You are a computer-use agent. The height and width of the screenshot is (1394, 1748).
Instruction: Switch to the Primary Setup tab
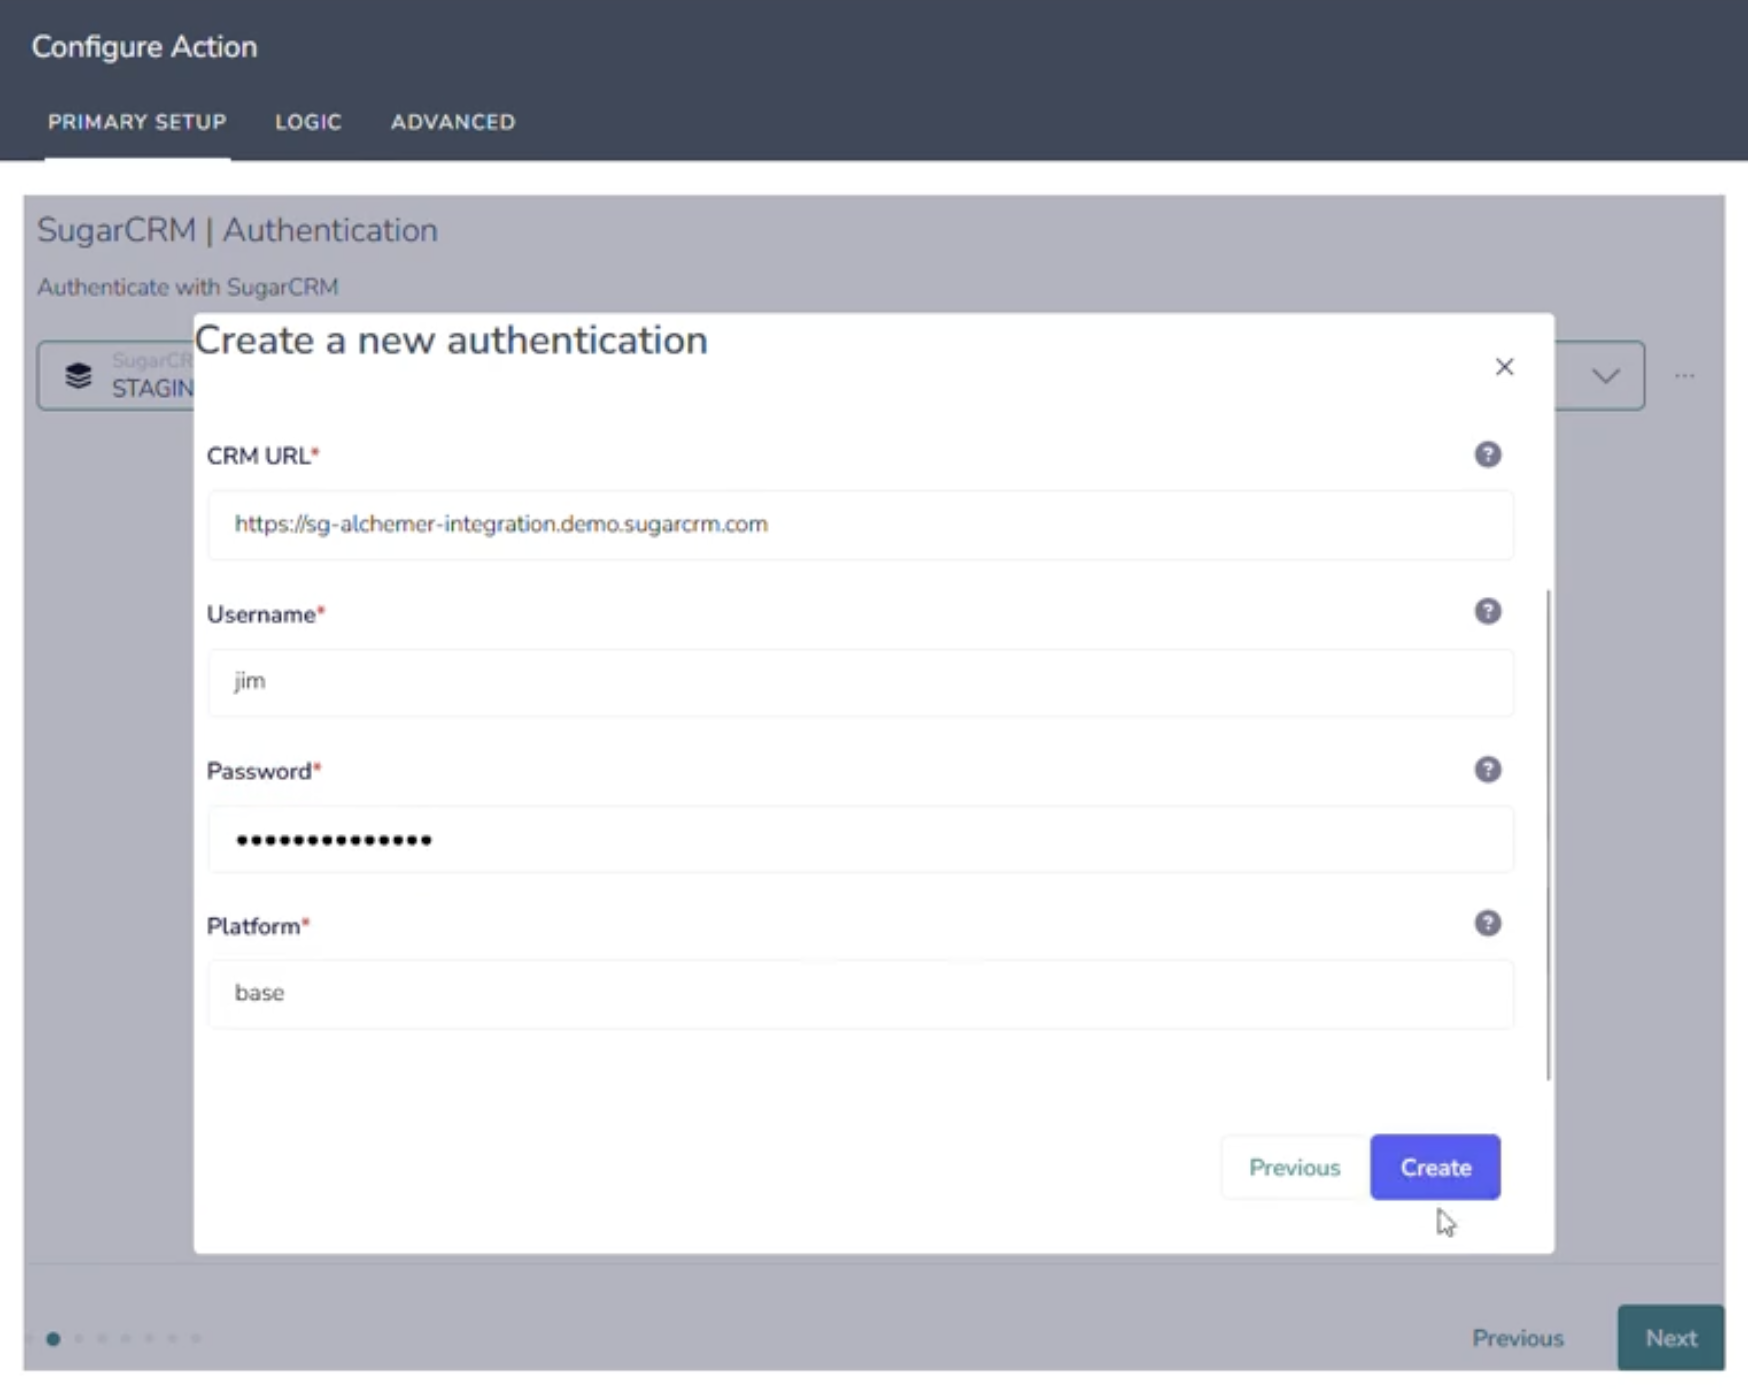pyautogui.click(x=137, y=122)
